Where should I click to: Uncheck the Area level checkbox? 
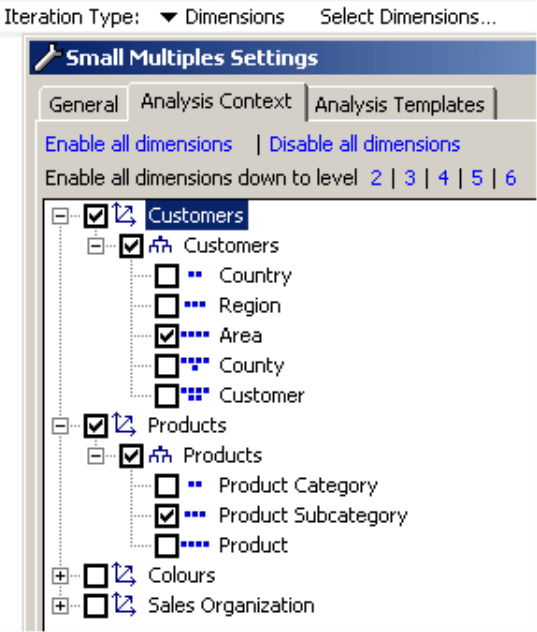coord(167,336)
